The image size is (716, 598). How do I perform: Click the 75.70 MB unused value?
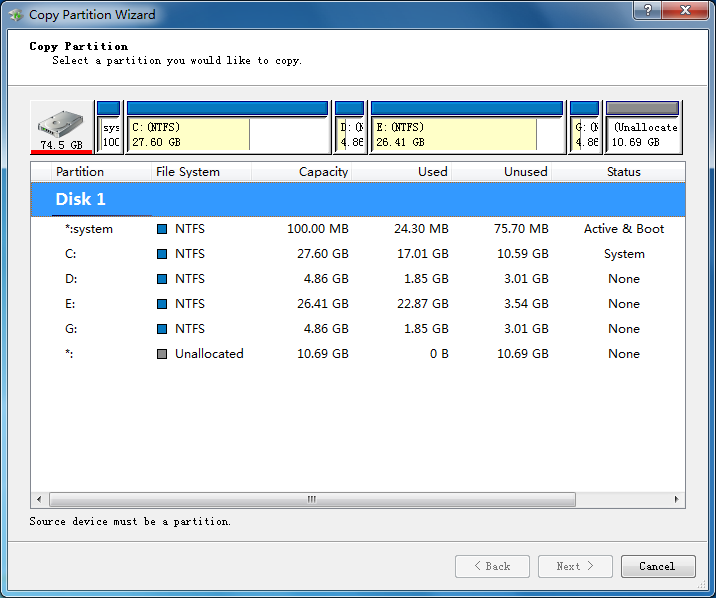(521, 229)
